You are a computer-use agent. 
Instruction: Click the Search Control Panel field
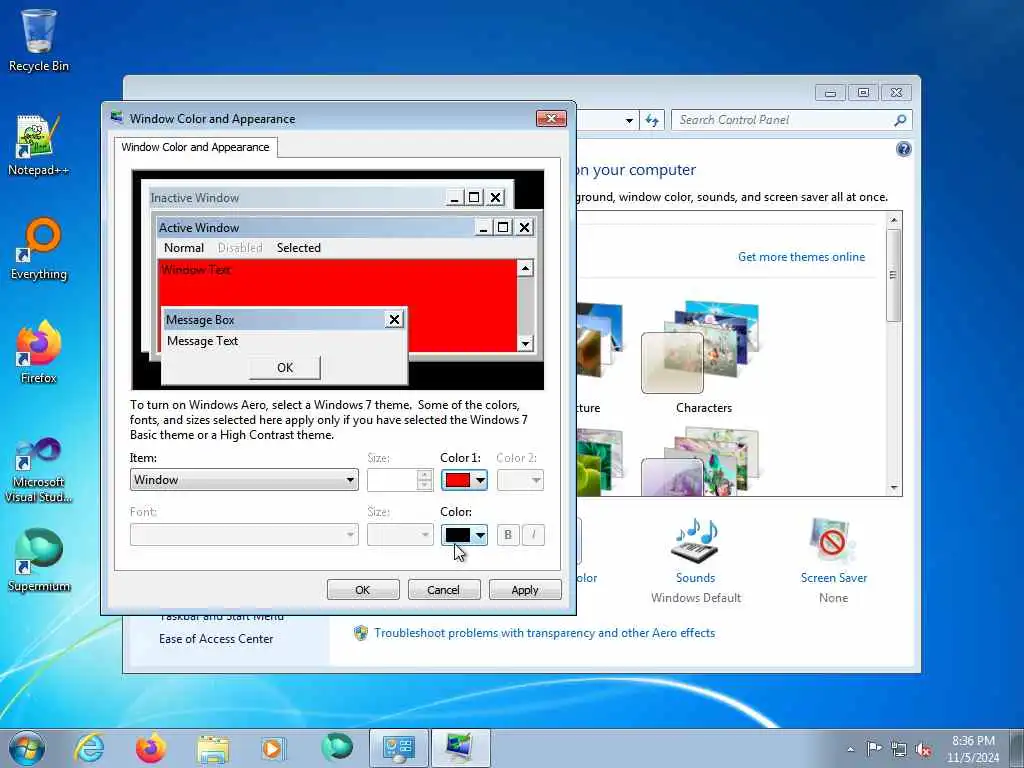point(784,120)
